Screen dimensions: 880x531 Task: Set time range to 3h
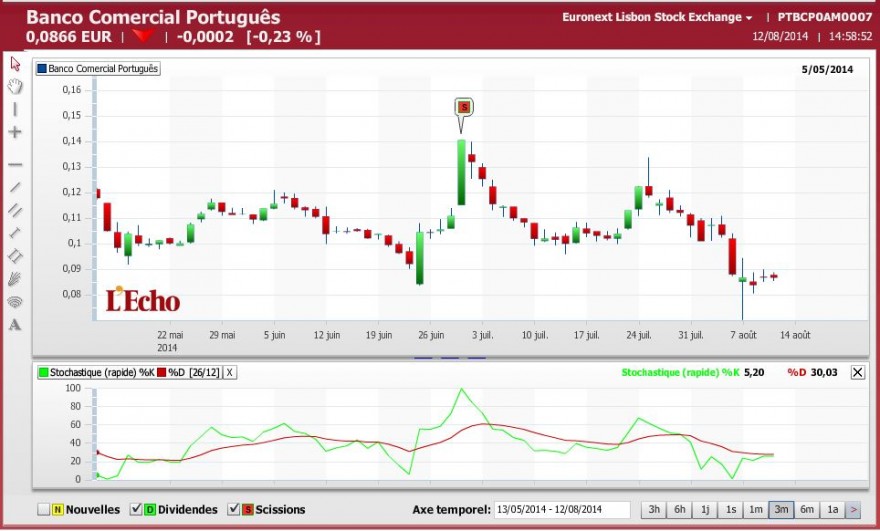click(654, 510)
